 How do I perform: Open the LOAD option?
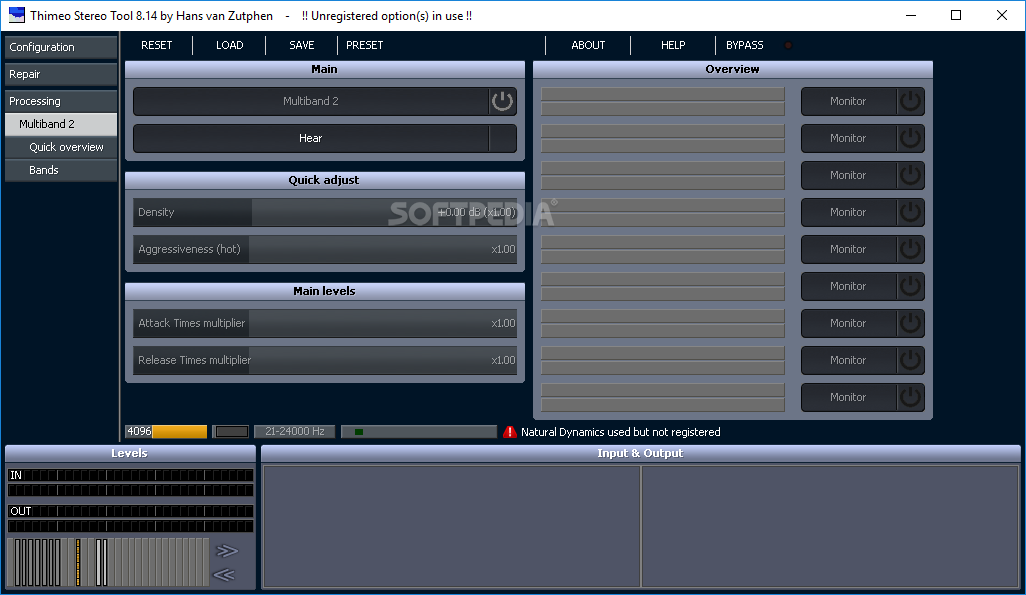(230, 45)
